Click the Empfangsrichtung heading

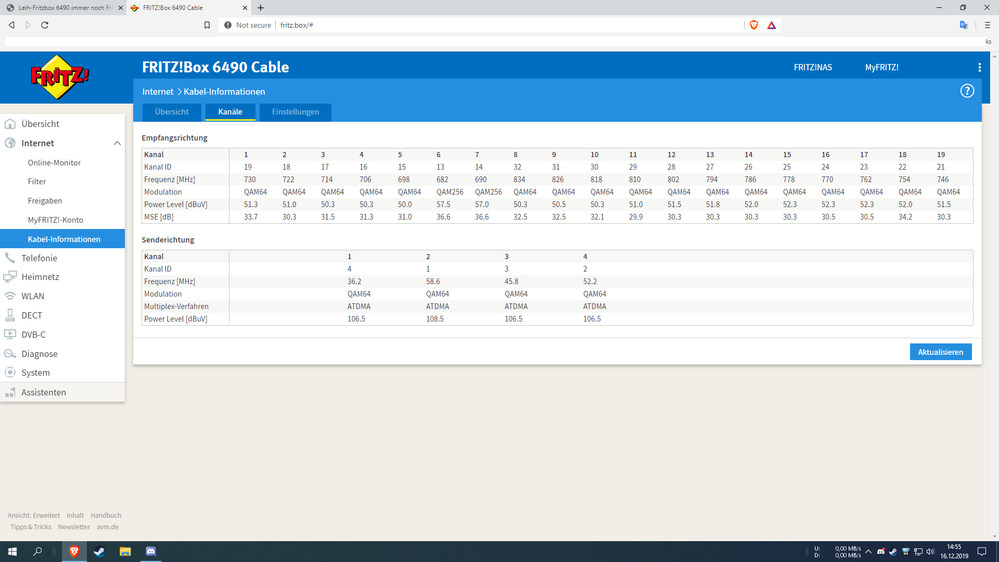pyautogui.click(x=175, y=138)
